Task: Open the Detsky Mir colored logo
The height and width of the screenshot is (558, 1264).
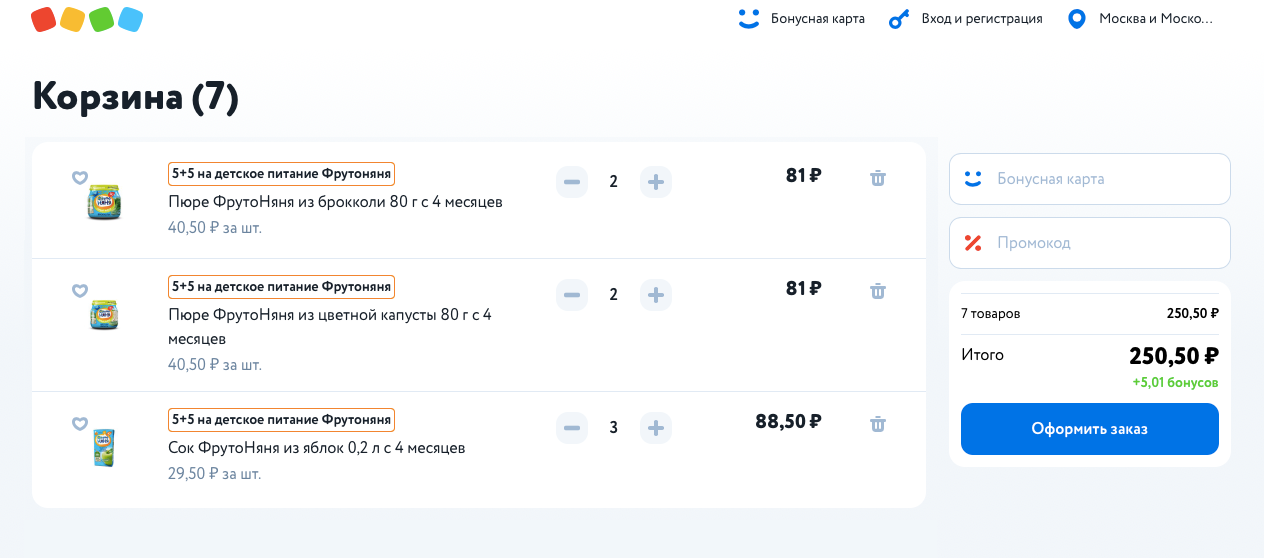Action: pos(87,19)
